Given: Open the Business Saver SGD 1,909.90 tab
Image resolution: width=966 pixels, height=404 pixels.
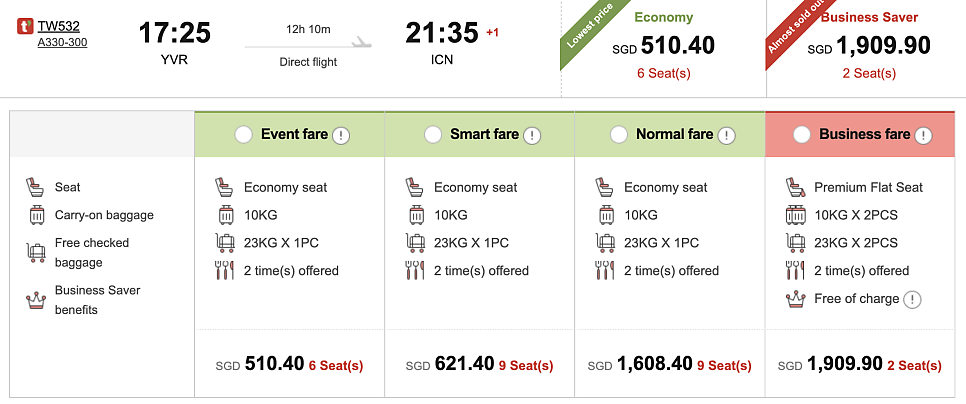Looking at the screenshot, I should (x=868, y=47).
